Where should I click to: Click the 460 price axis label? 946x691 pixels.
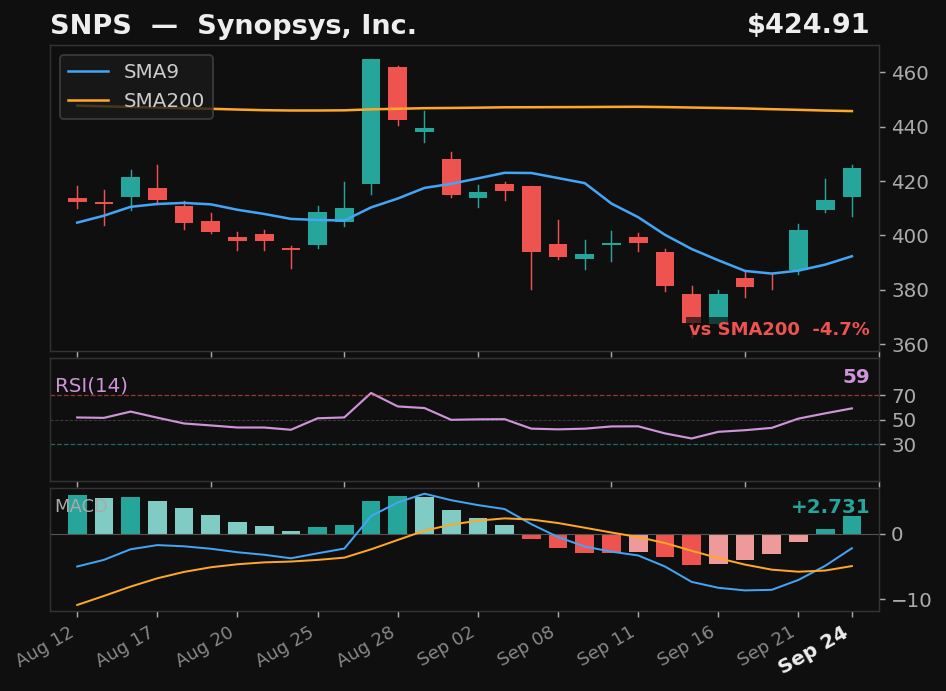pyautogui.click(x=912, y=74)
